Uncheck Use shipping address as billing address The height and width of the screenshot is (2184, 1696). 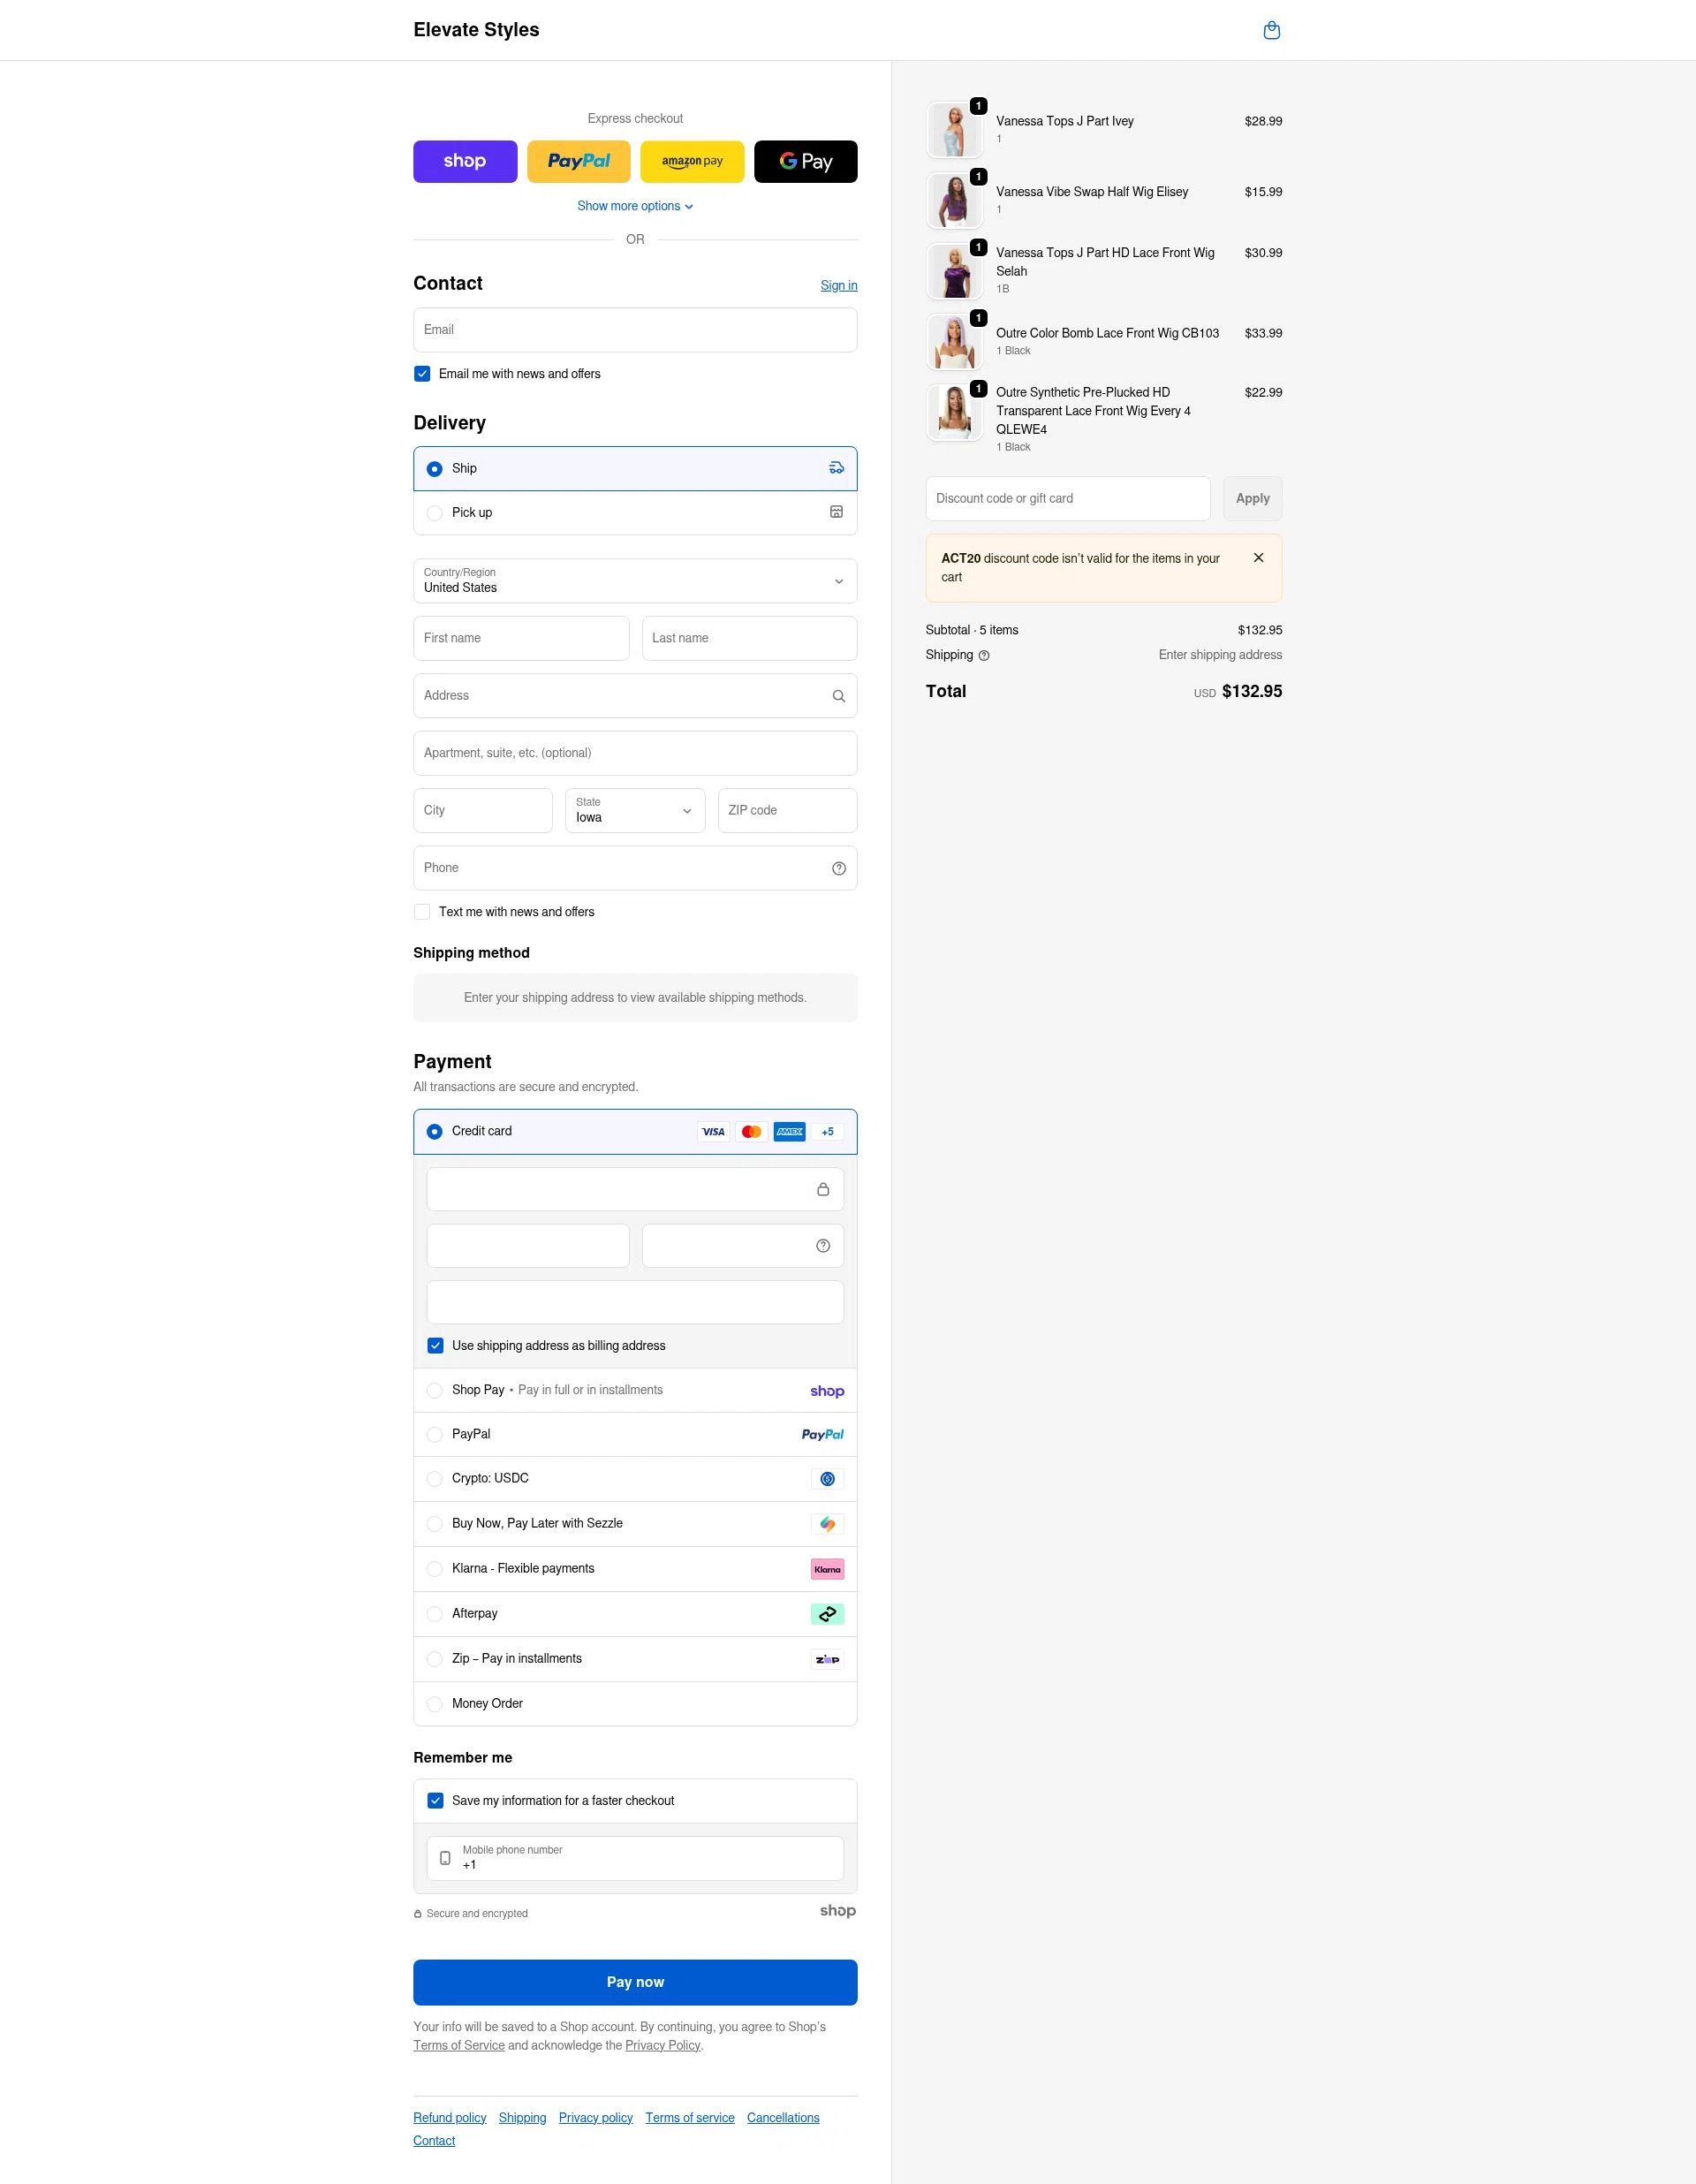[x=436, y=1345]
